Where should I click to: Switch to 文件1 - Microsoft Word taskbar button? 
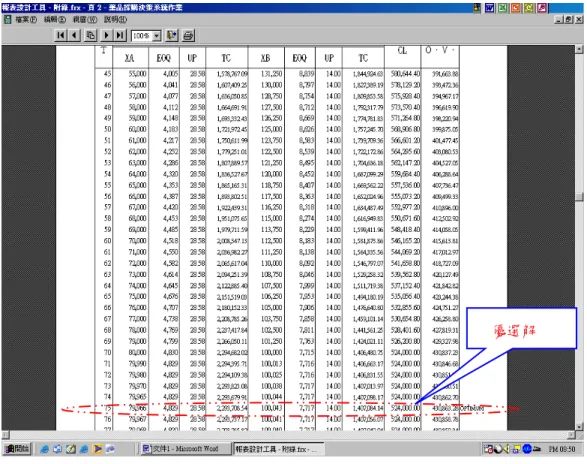point(186,449)
